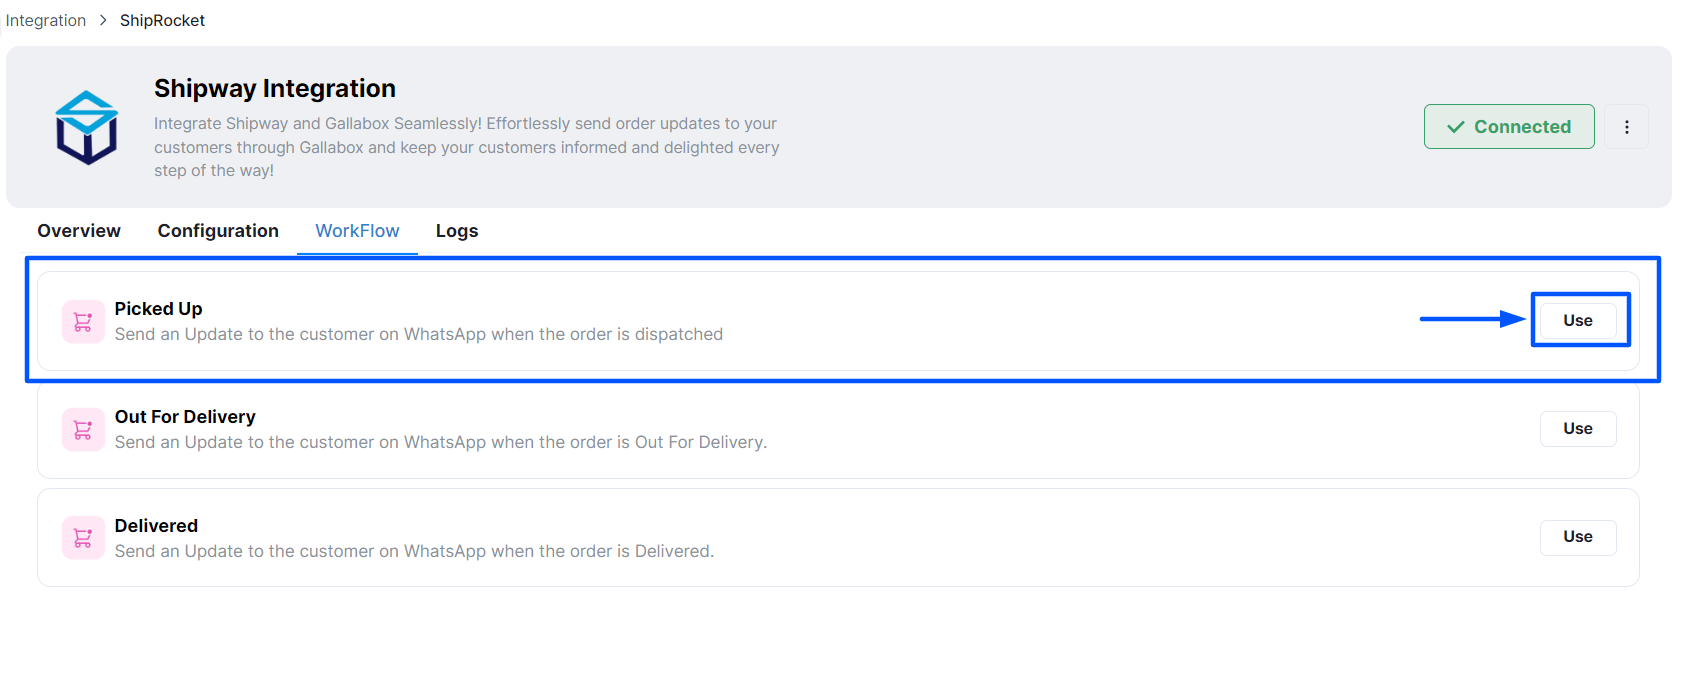Click the checkmark in Connected button
Image resolution: width=1684 pixels, height=691 pixels.
[x=1456, y=127]
